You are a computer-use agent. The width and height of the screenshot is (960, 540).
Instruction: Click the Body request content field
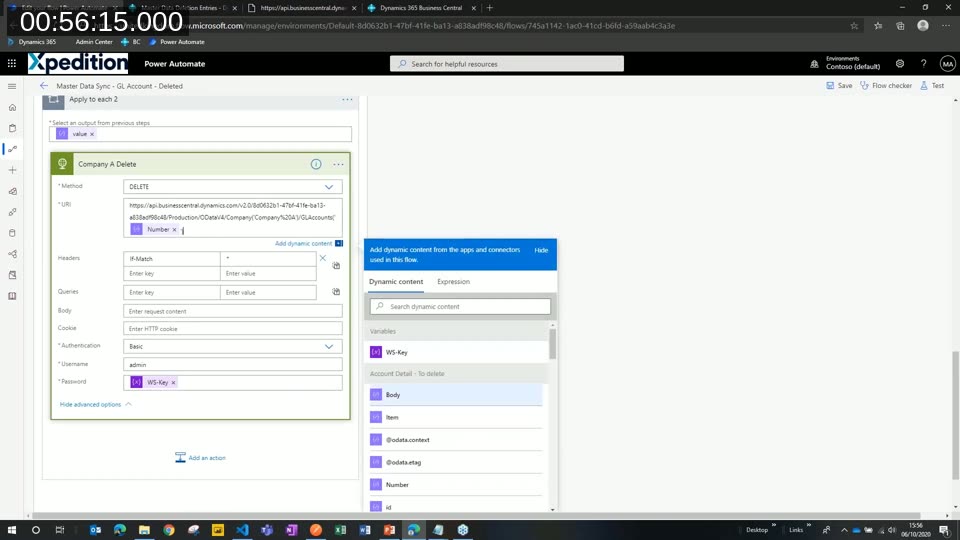tap(233, 312)
